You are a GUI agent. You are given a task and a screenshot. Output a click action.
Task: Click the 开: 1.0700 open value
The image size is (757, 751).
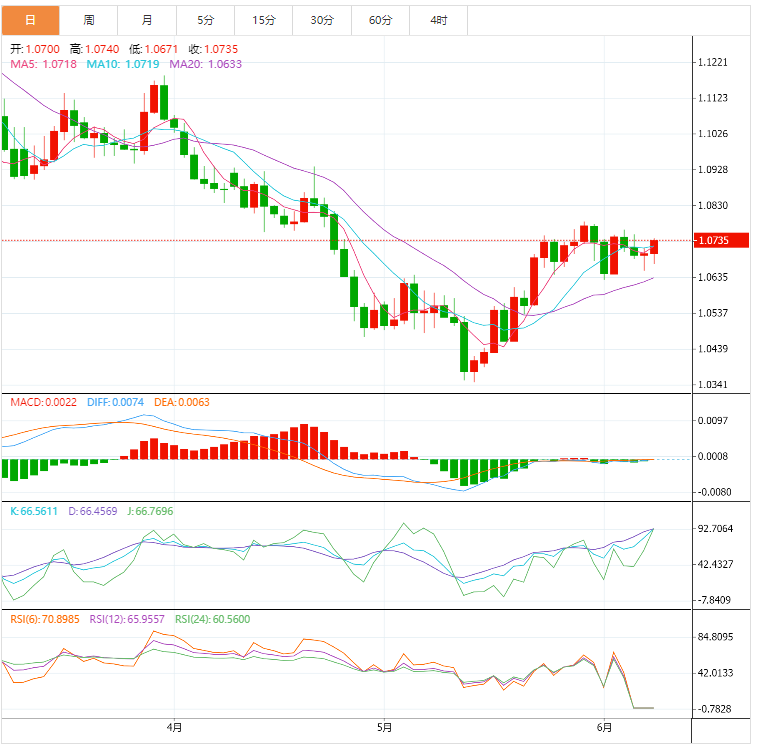[35, 49]
